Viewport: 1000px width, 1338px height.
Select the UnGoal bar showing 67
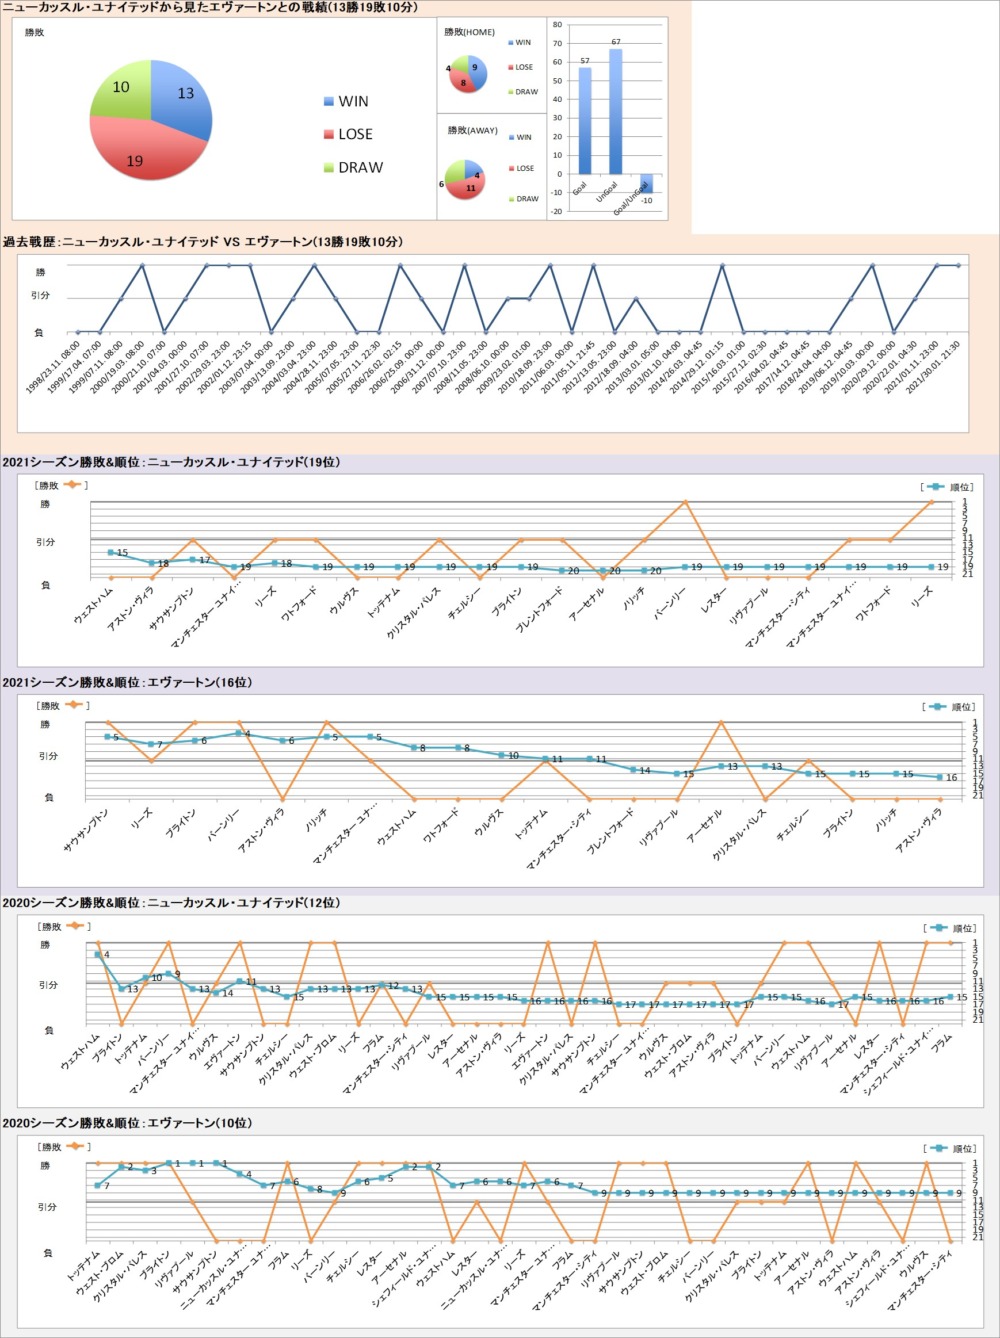pos(615,111)
